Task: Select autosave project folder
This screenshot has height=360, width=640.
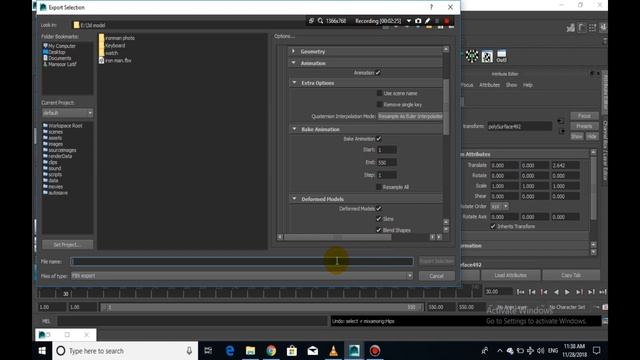Action: pos(56,193)
